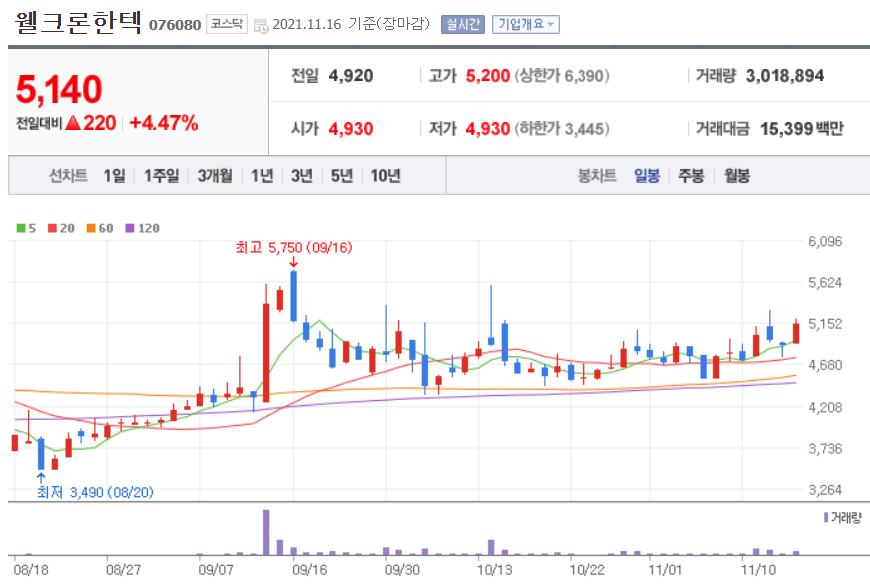The image size is (870, 587).
Task: Switch to 월봉 monthly candle chart
Action: [x=737, y=176]
